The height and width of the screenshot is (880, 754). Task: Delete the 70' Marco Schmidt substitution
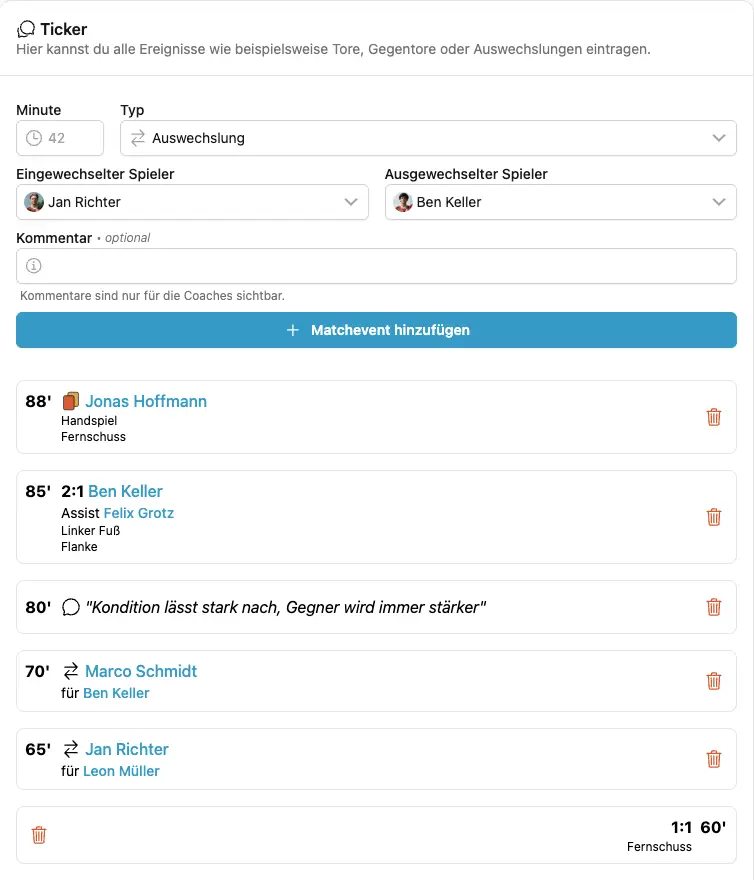point(713,681)
